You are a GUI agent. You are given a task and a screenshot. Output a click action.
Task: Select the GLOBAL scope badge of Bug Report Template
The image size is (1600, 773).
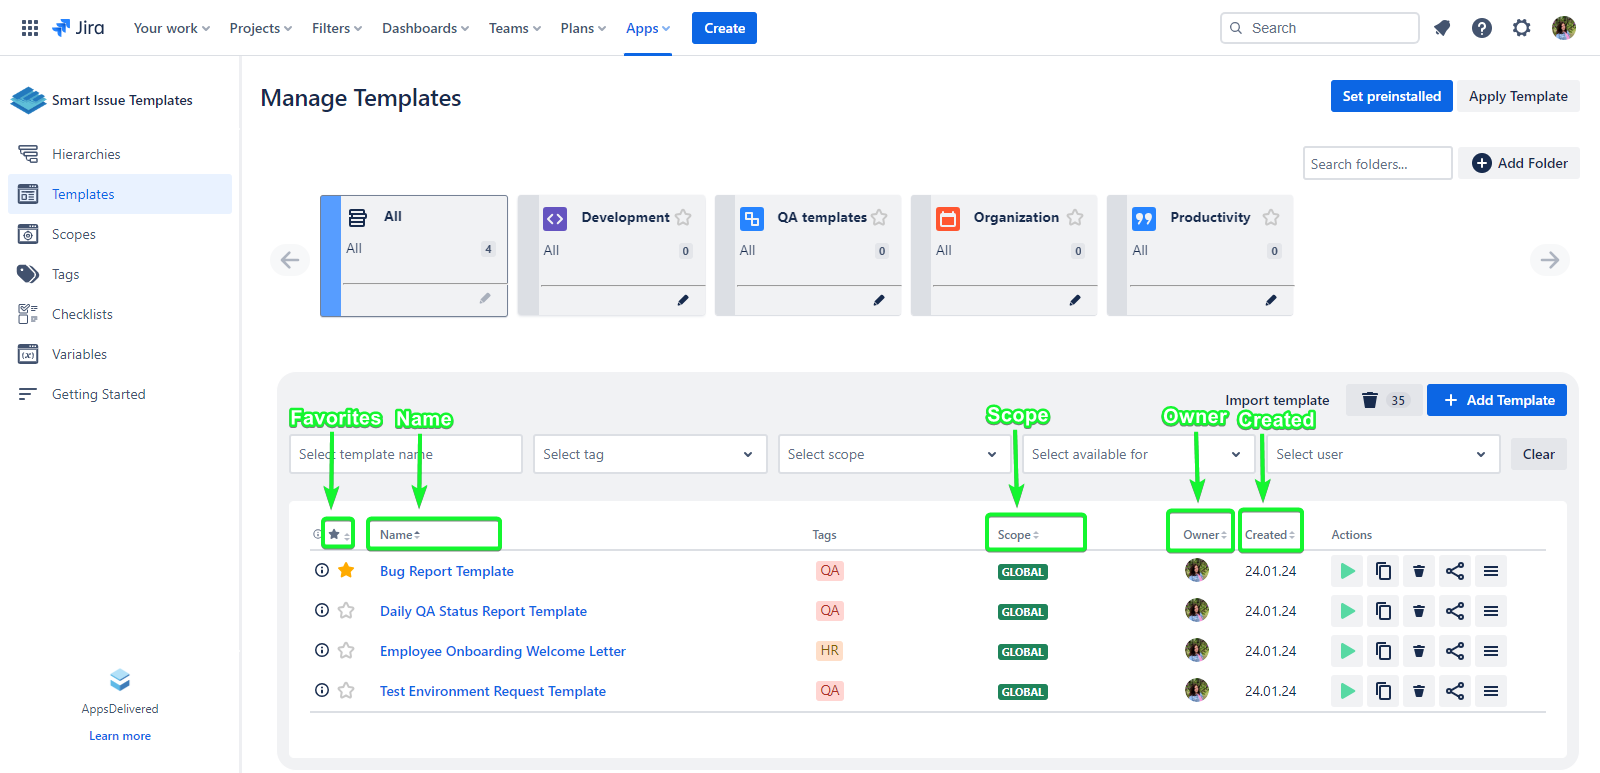pyautogui.click(x=1022, y=572)
